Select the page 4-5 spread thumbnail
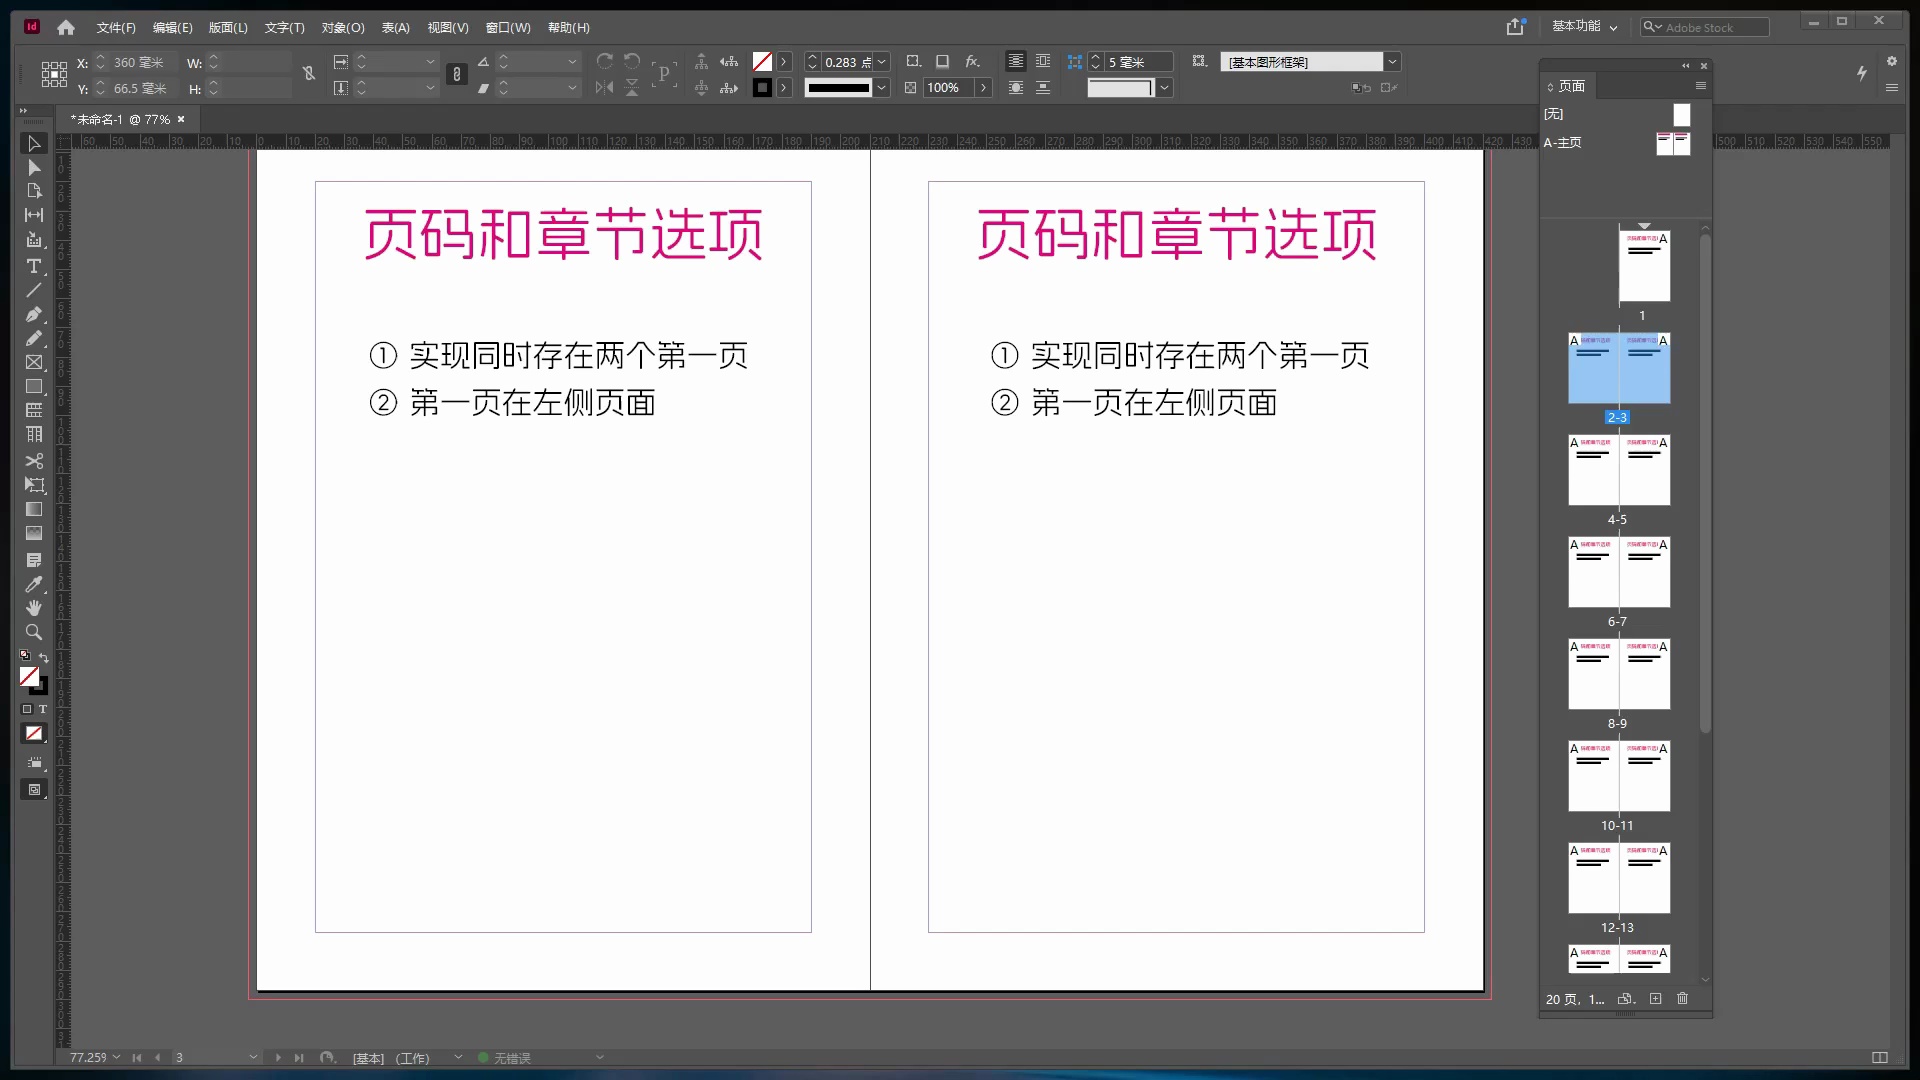 click(1619, 470)
